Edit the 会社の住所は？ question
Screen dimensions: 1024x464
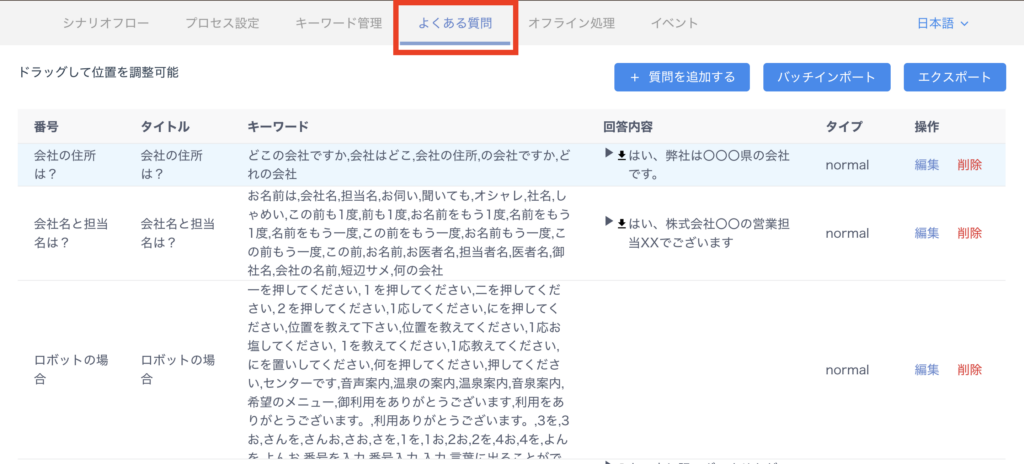click(x=926, y=165)
